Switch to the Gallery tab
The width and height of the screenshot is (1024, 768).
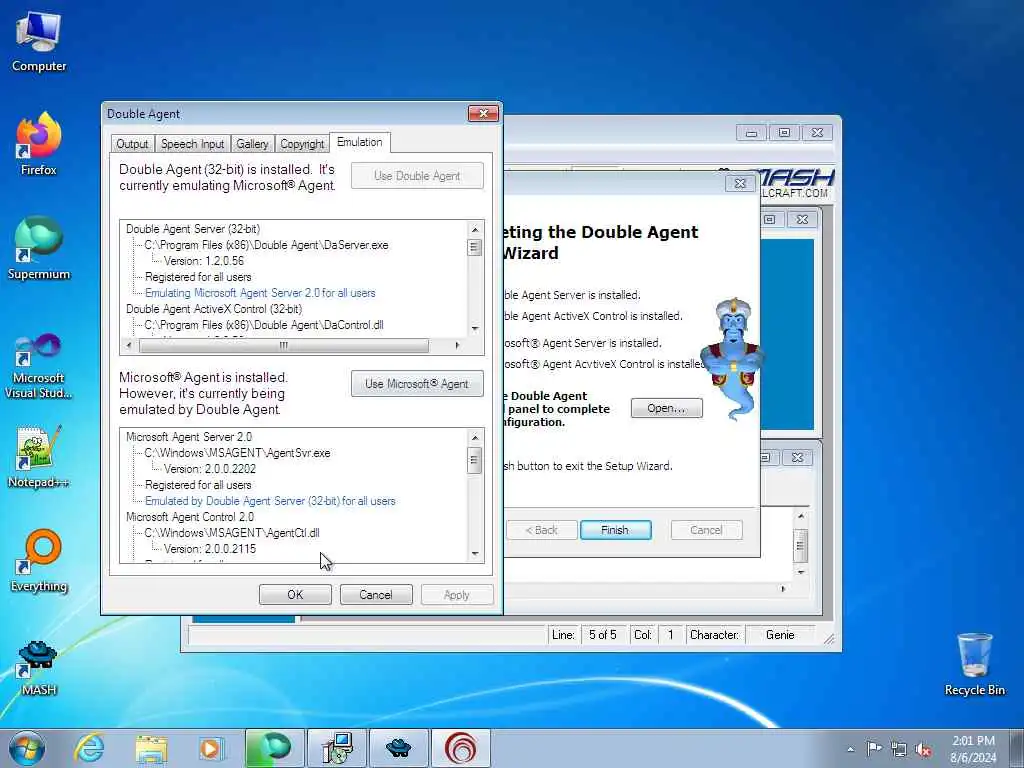252,144
